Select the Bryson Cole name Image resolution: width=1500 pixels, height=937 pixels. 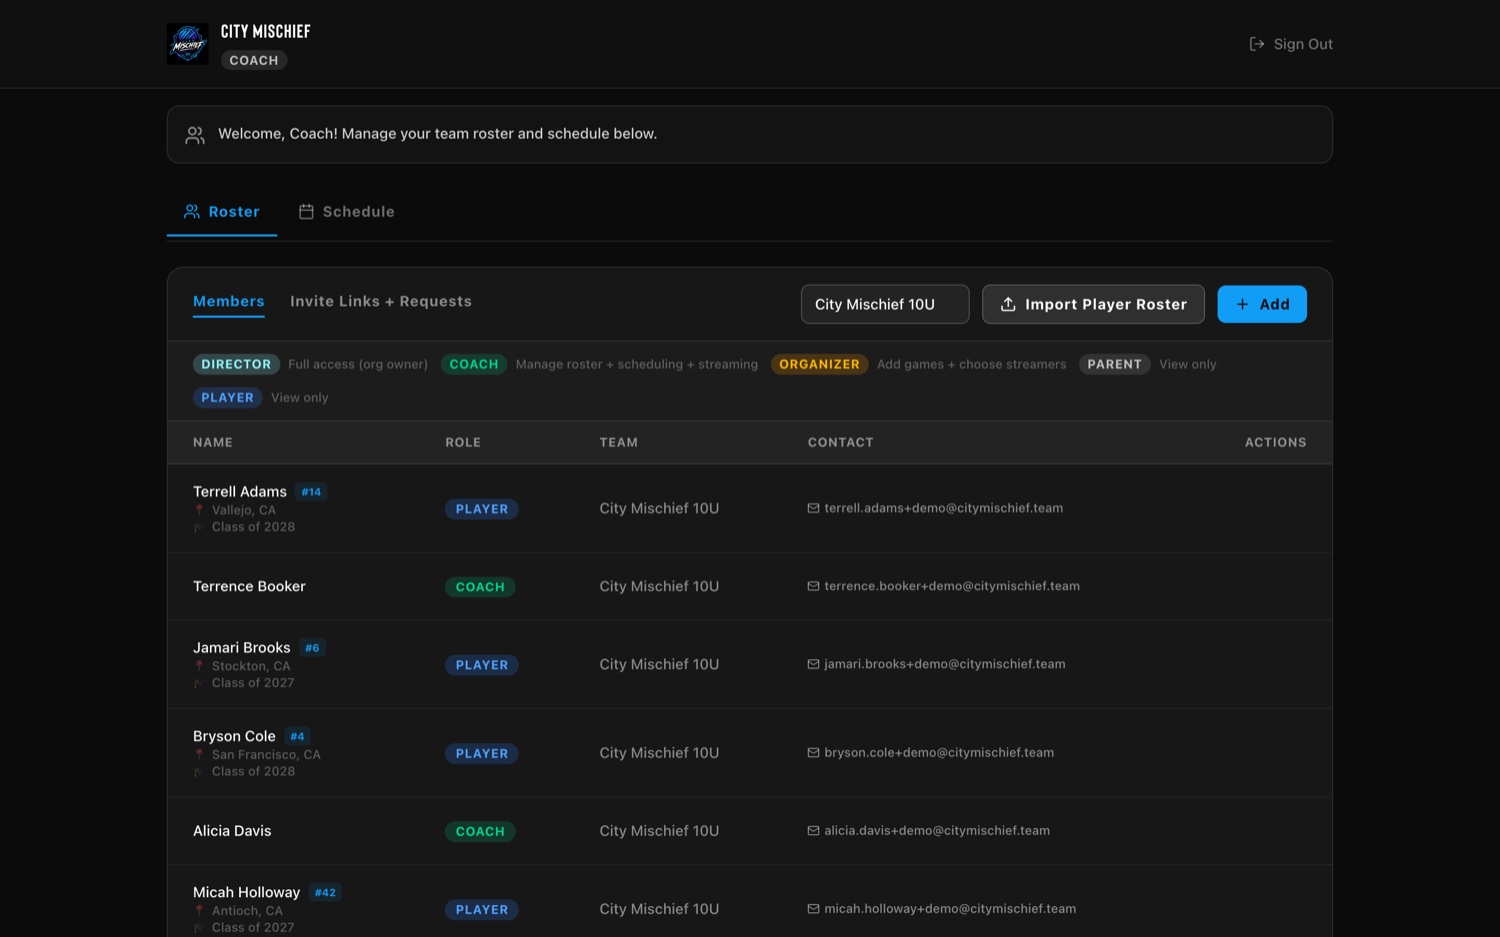[234, 736]
